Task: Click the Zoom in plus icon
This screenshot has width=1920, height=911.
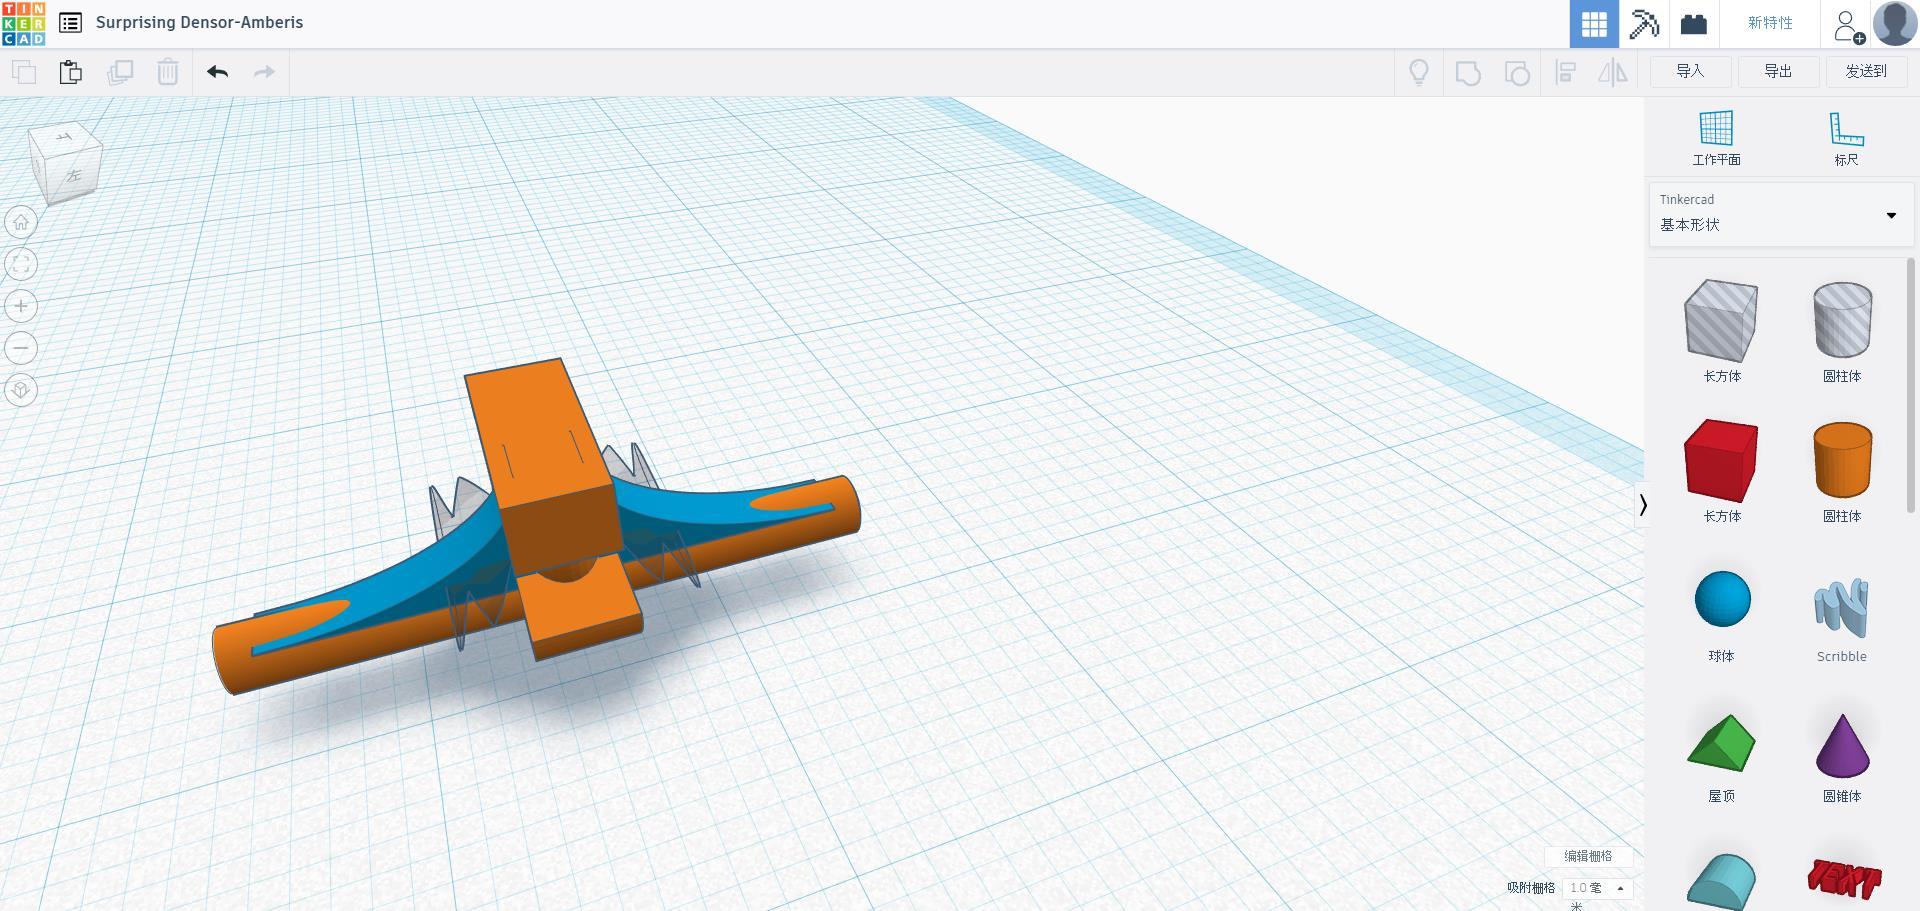Action: [x=21, y=306]
